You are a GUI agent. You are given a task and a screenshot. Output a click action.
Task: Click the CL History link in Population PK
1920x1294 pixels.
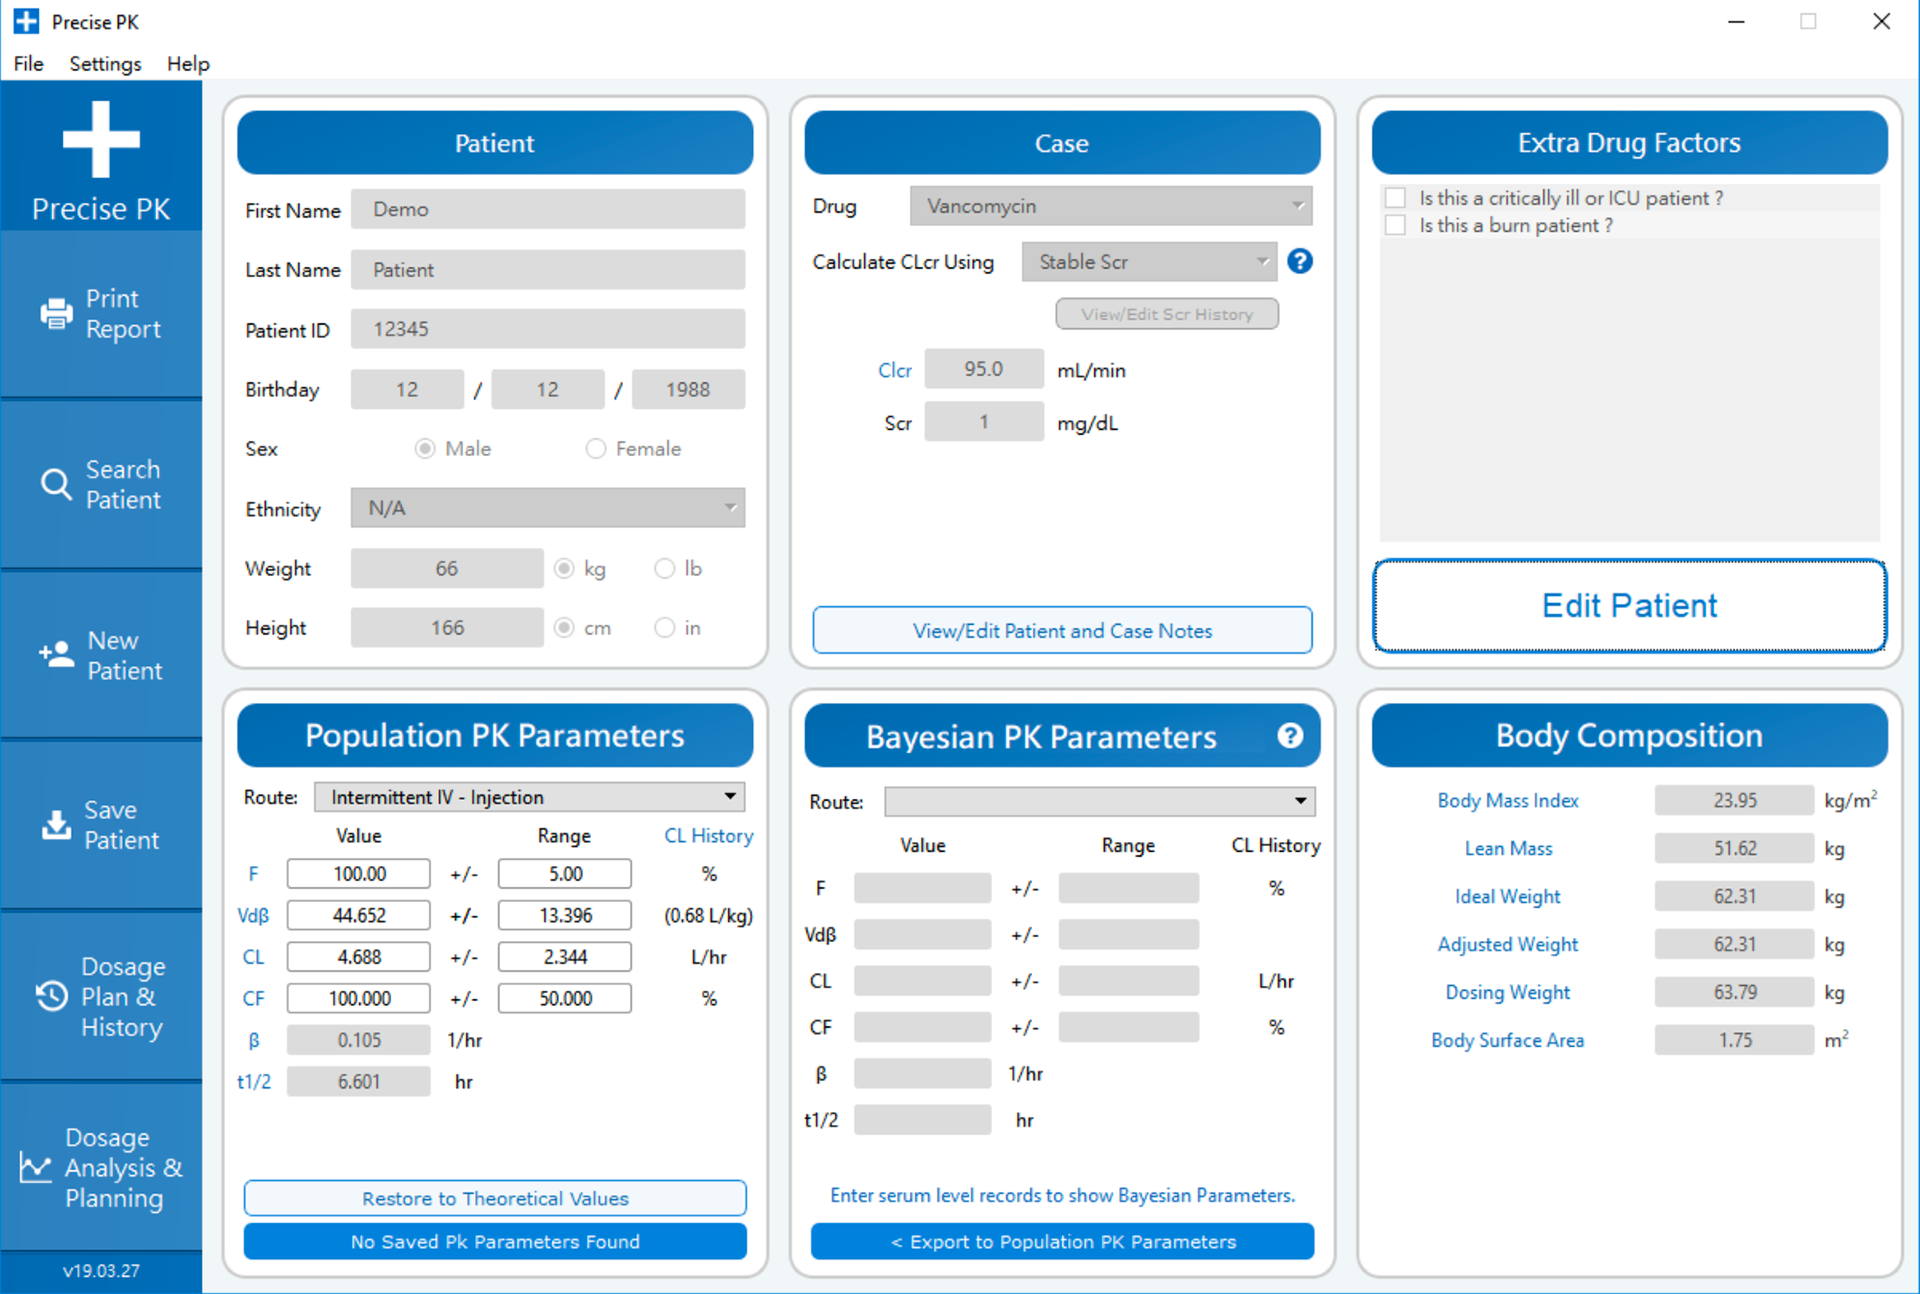708,836
